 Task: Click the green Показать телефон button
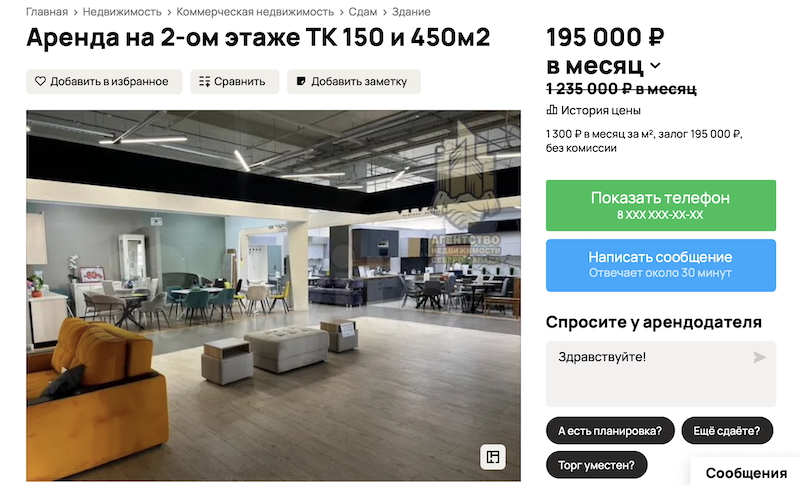coord(661,205)
